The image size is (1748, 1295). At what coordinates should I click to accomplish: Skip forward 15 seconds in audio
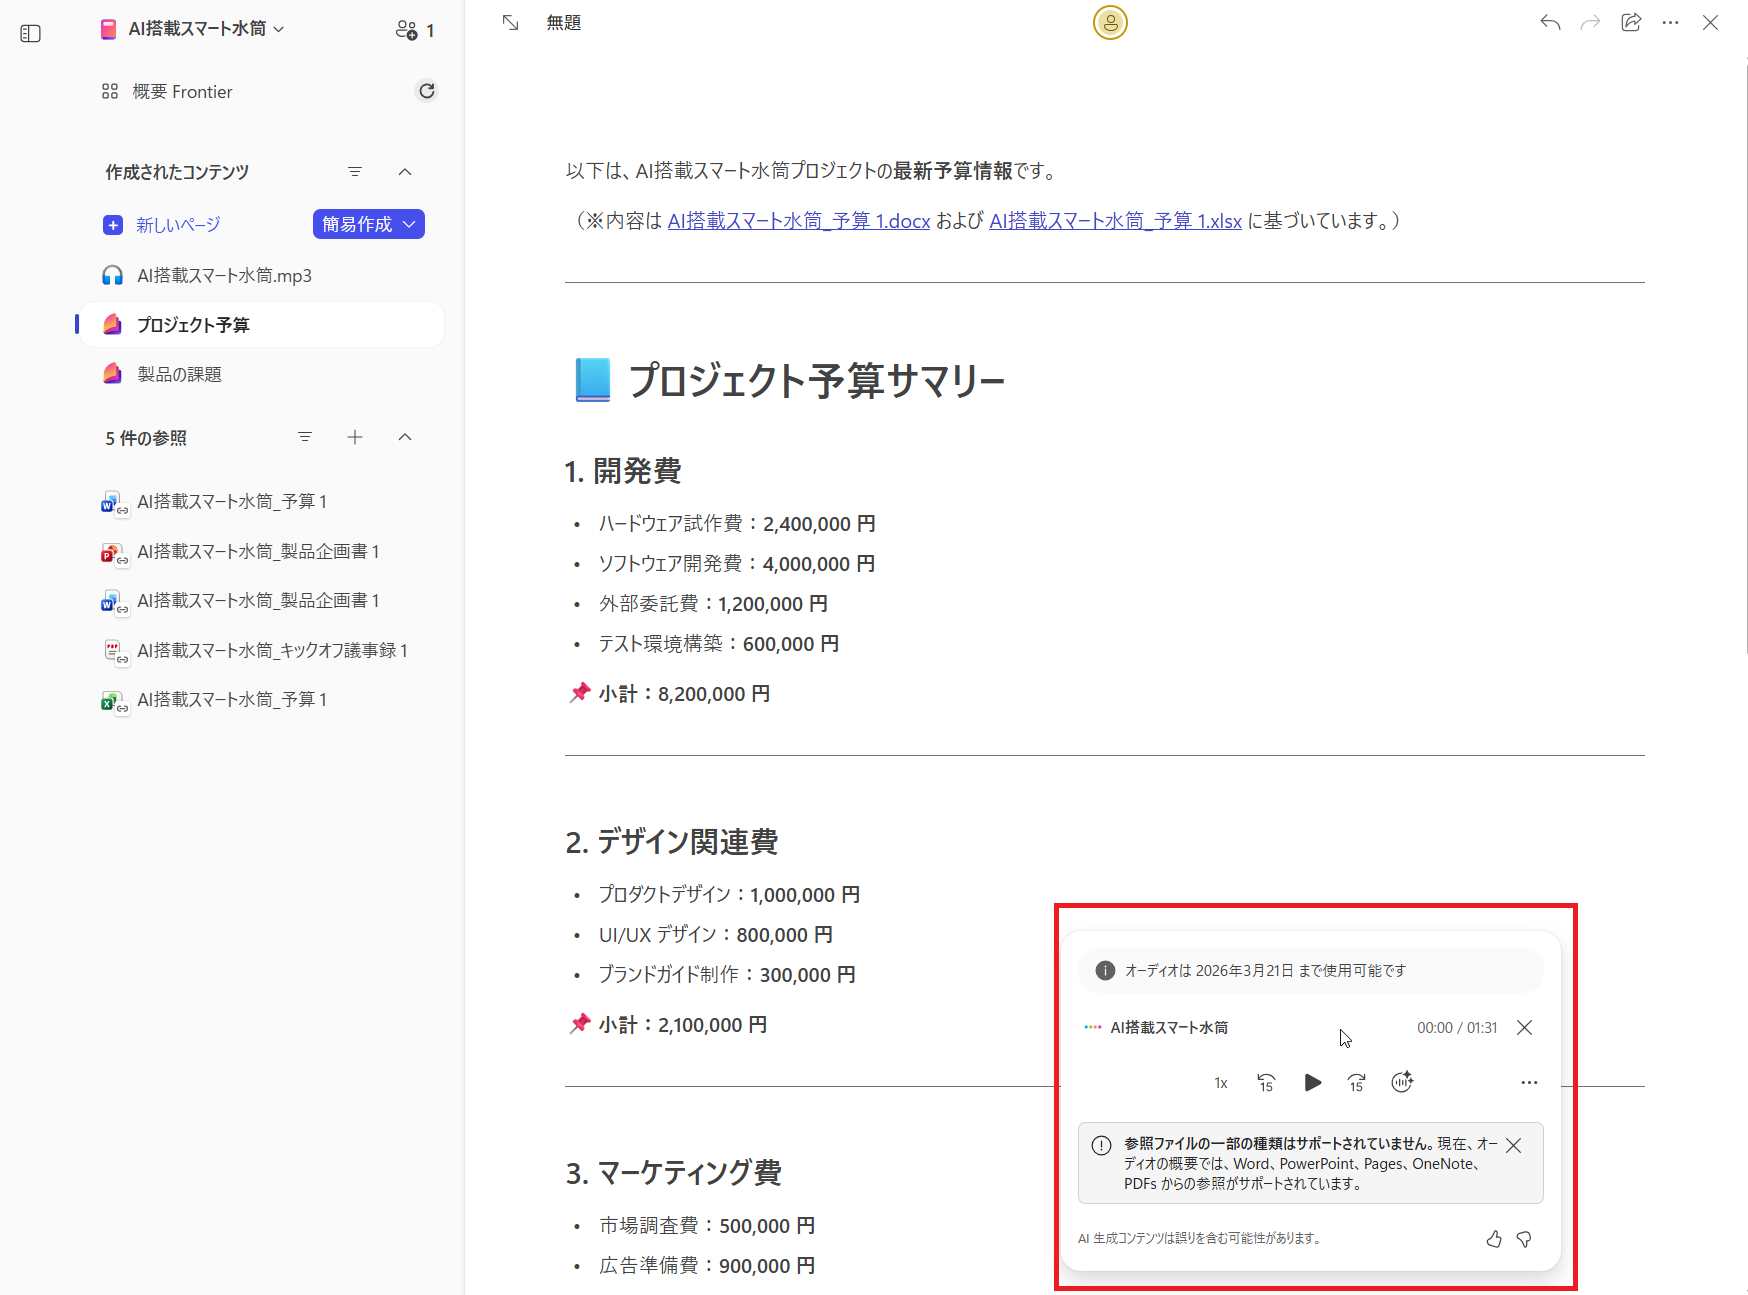tap(1356, 1082)
